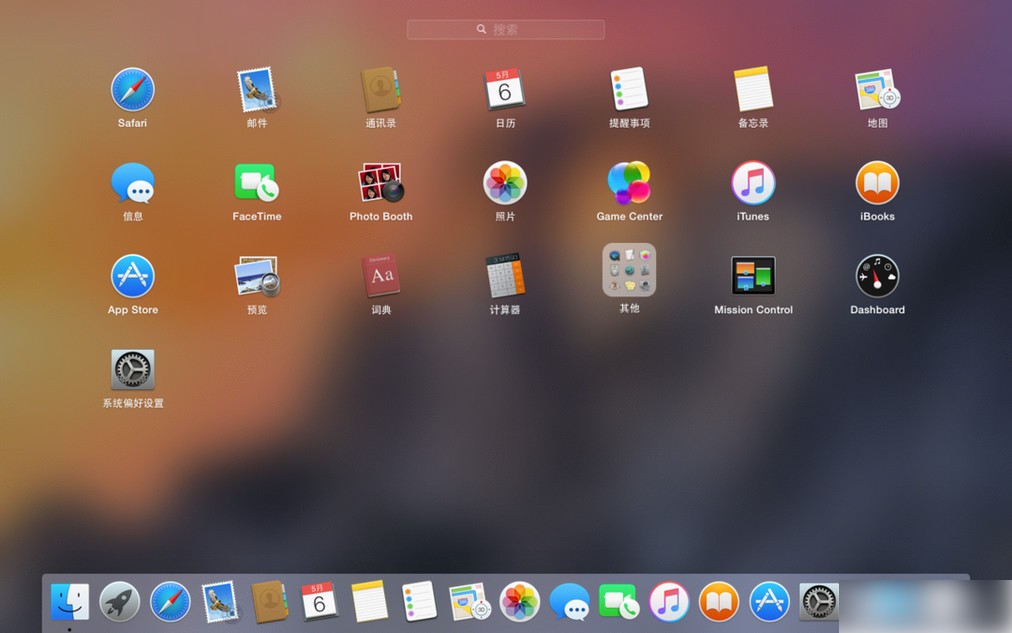Open 系统偏好设置 System Preferences in Launchpad
This screenshot has width=1012, height=633.
tap(132, 370)
